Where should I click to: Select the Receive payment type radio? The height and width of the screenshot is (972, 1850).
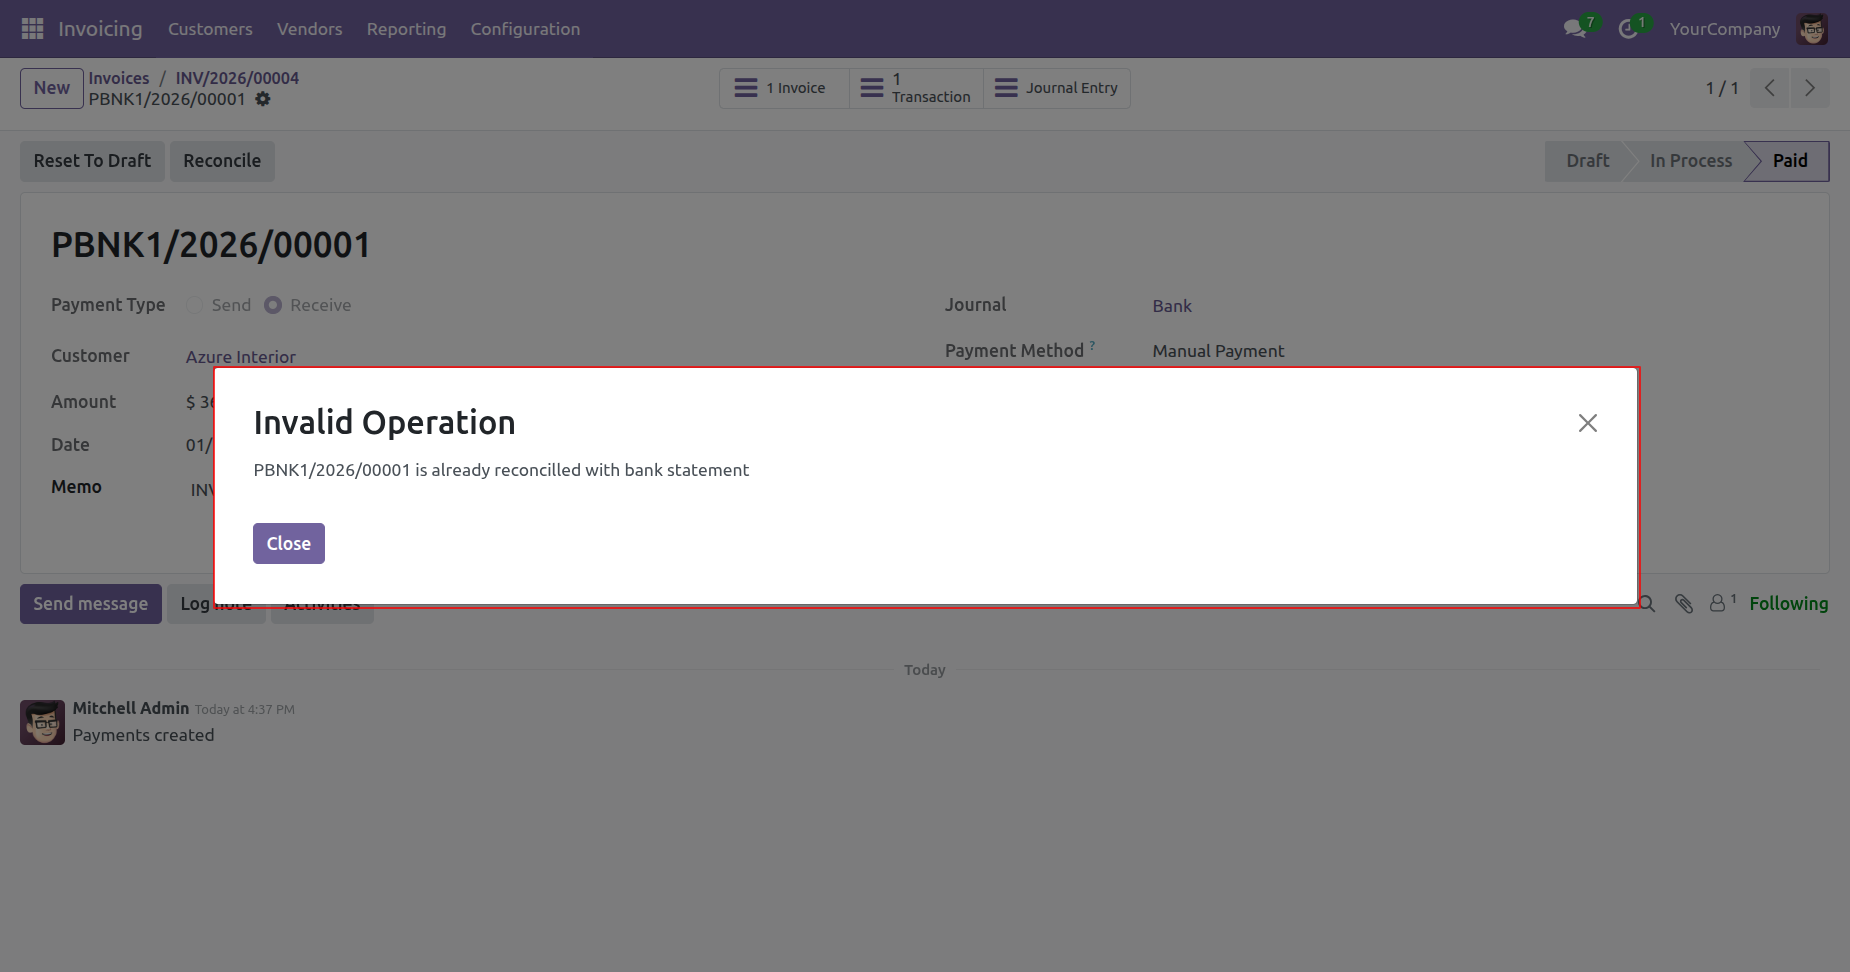pos(273,305)
